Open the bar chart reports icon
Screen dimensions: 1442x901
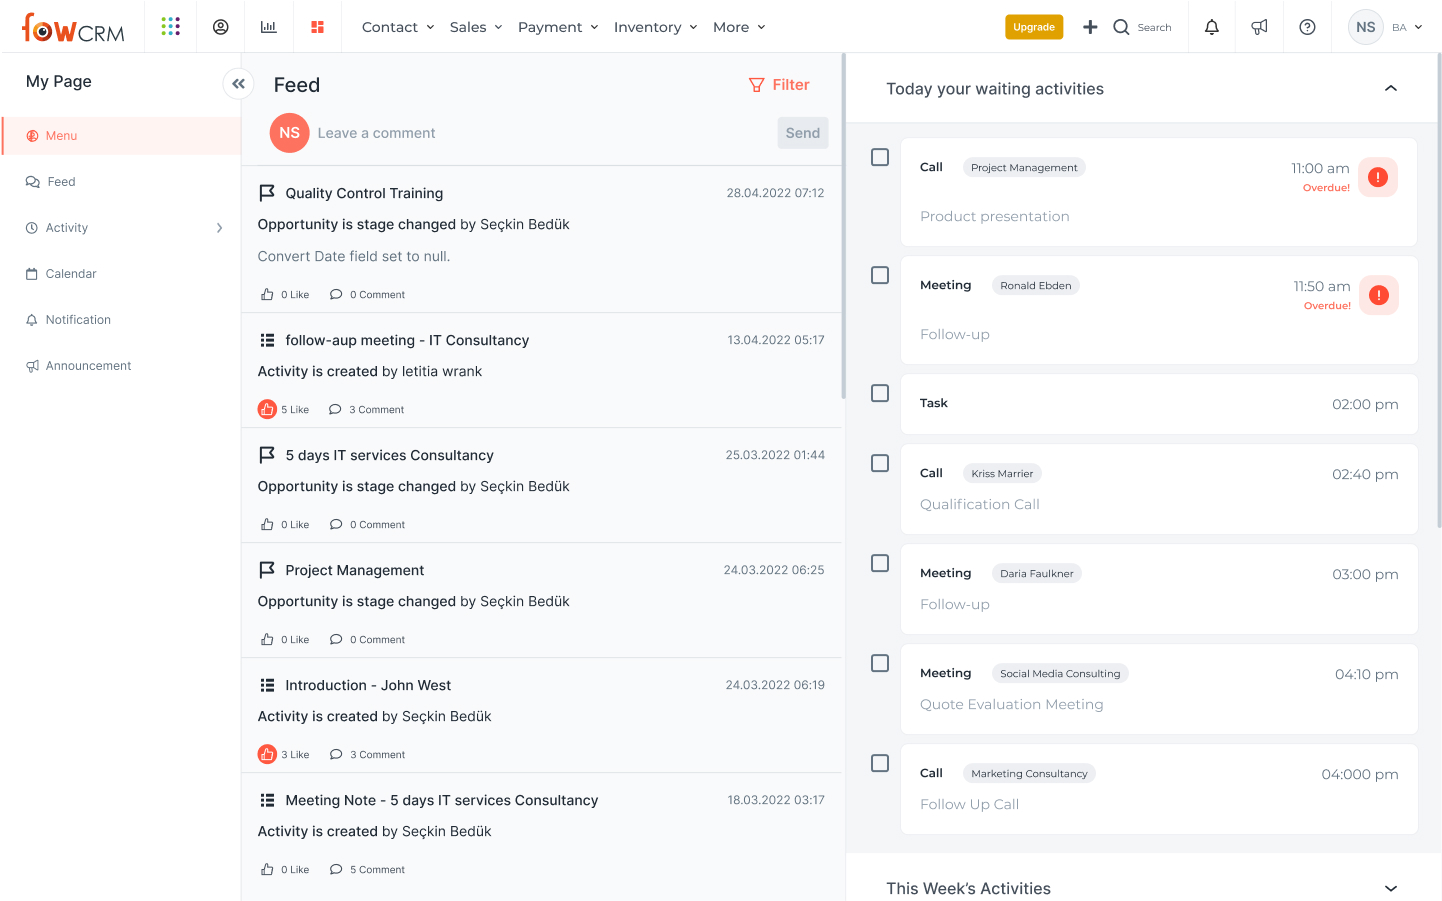269,27
